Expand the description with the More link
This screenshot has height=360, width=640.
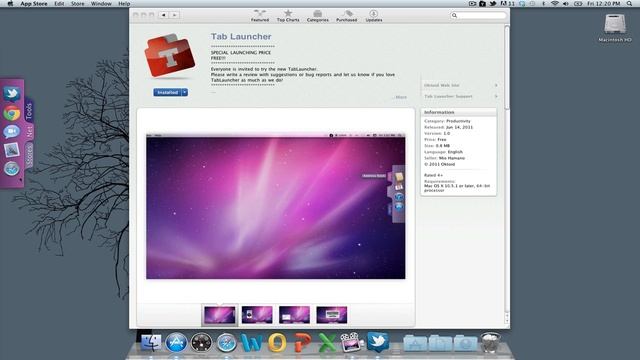point(400,97)
